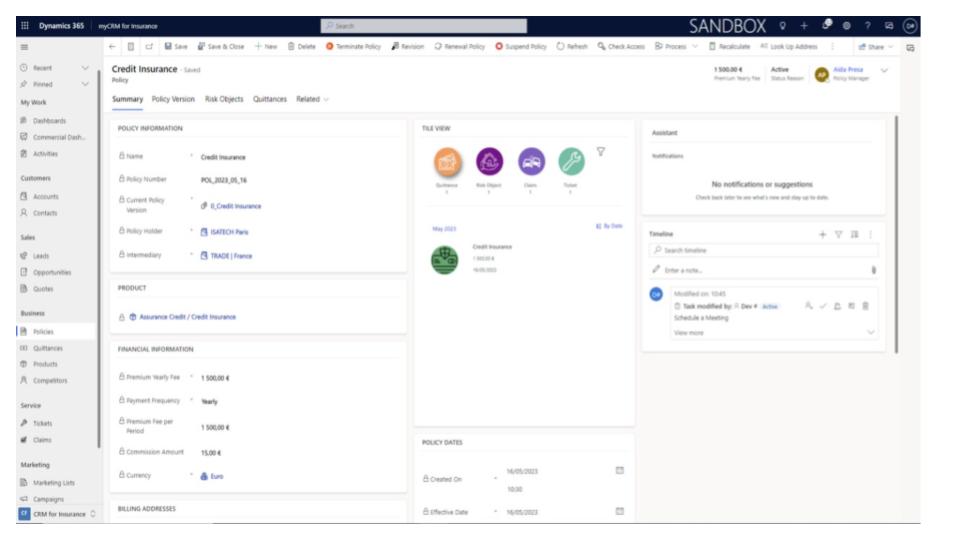
Task: Expand the header details chevron beside Policy Manager
Action: pos(884,71)
